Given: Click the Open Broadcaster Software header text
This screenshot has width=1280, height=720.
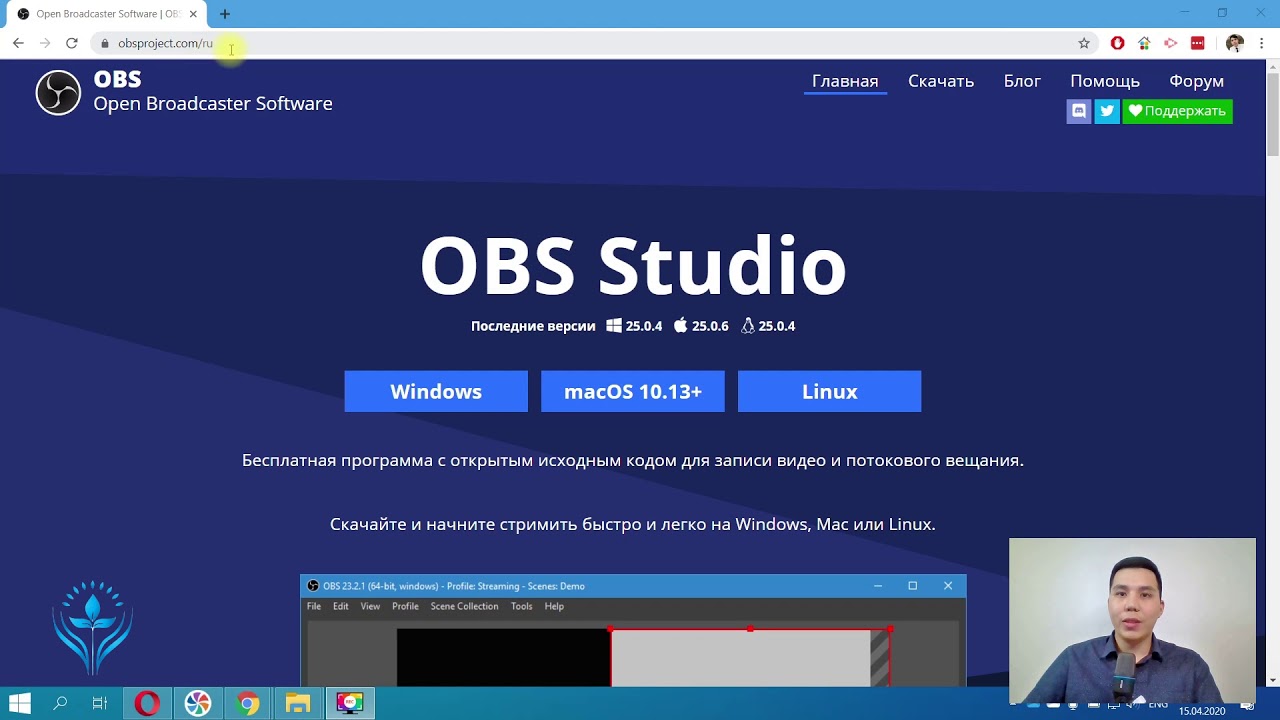Looking at the screenshot, I should click(213, 103).
